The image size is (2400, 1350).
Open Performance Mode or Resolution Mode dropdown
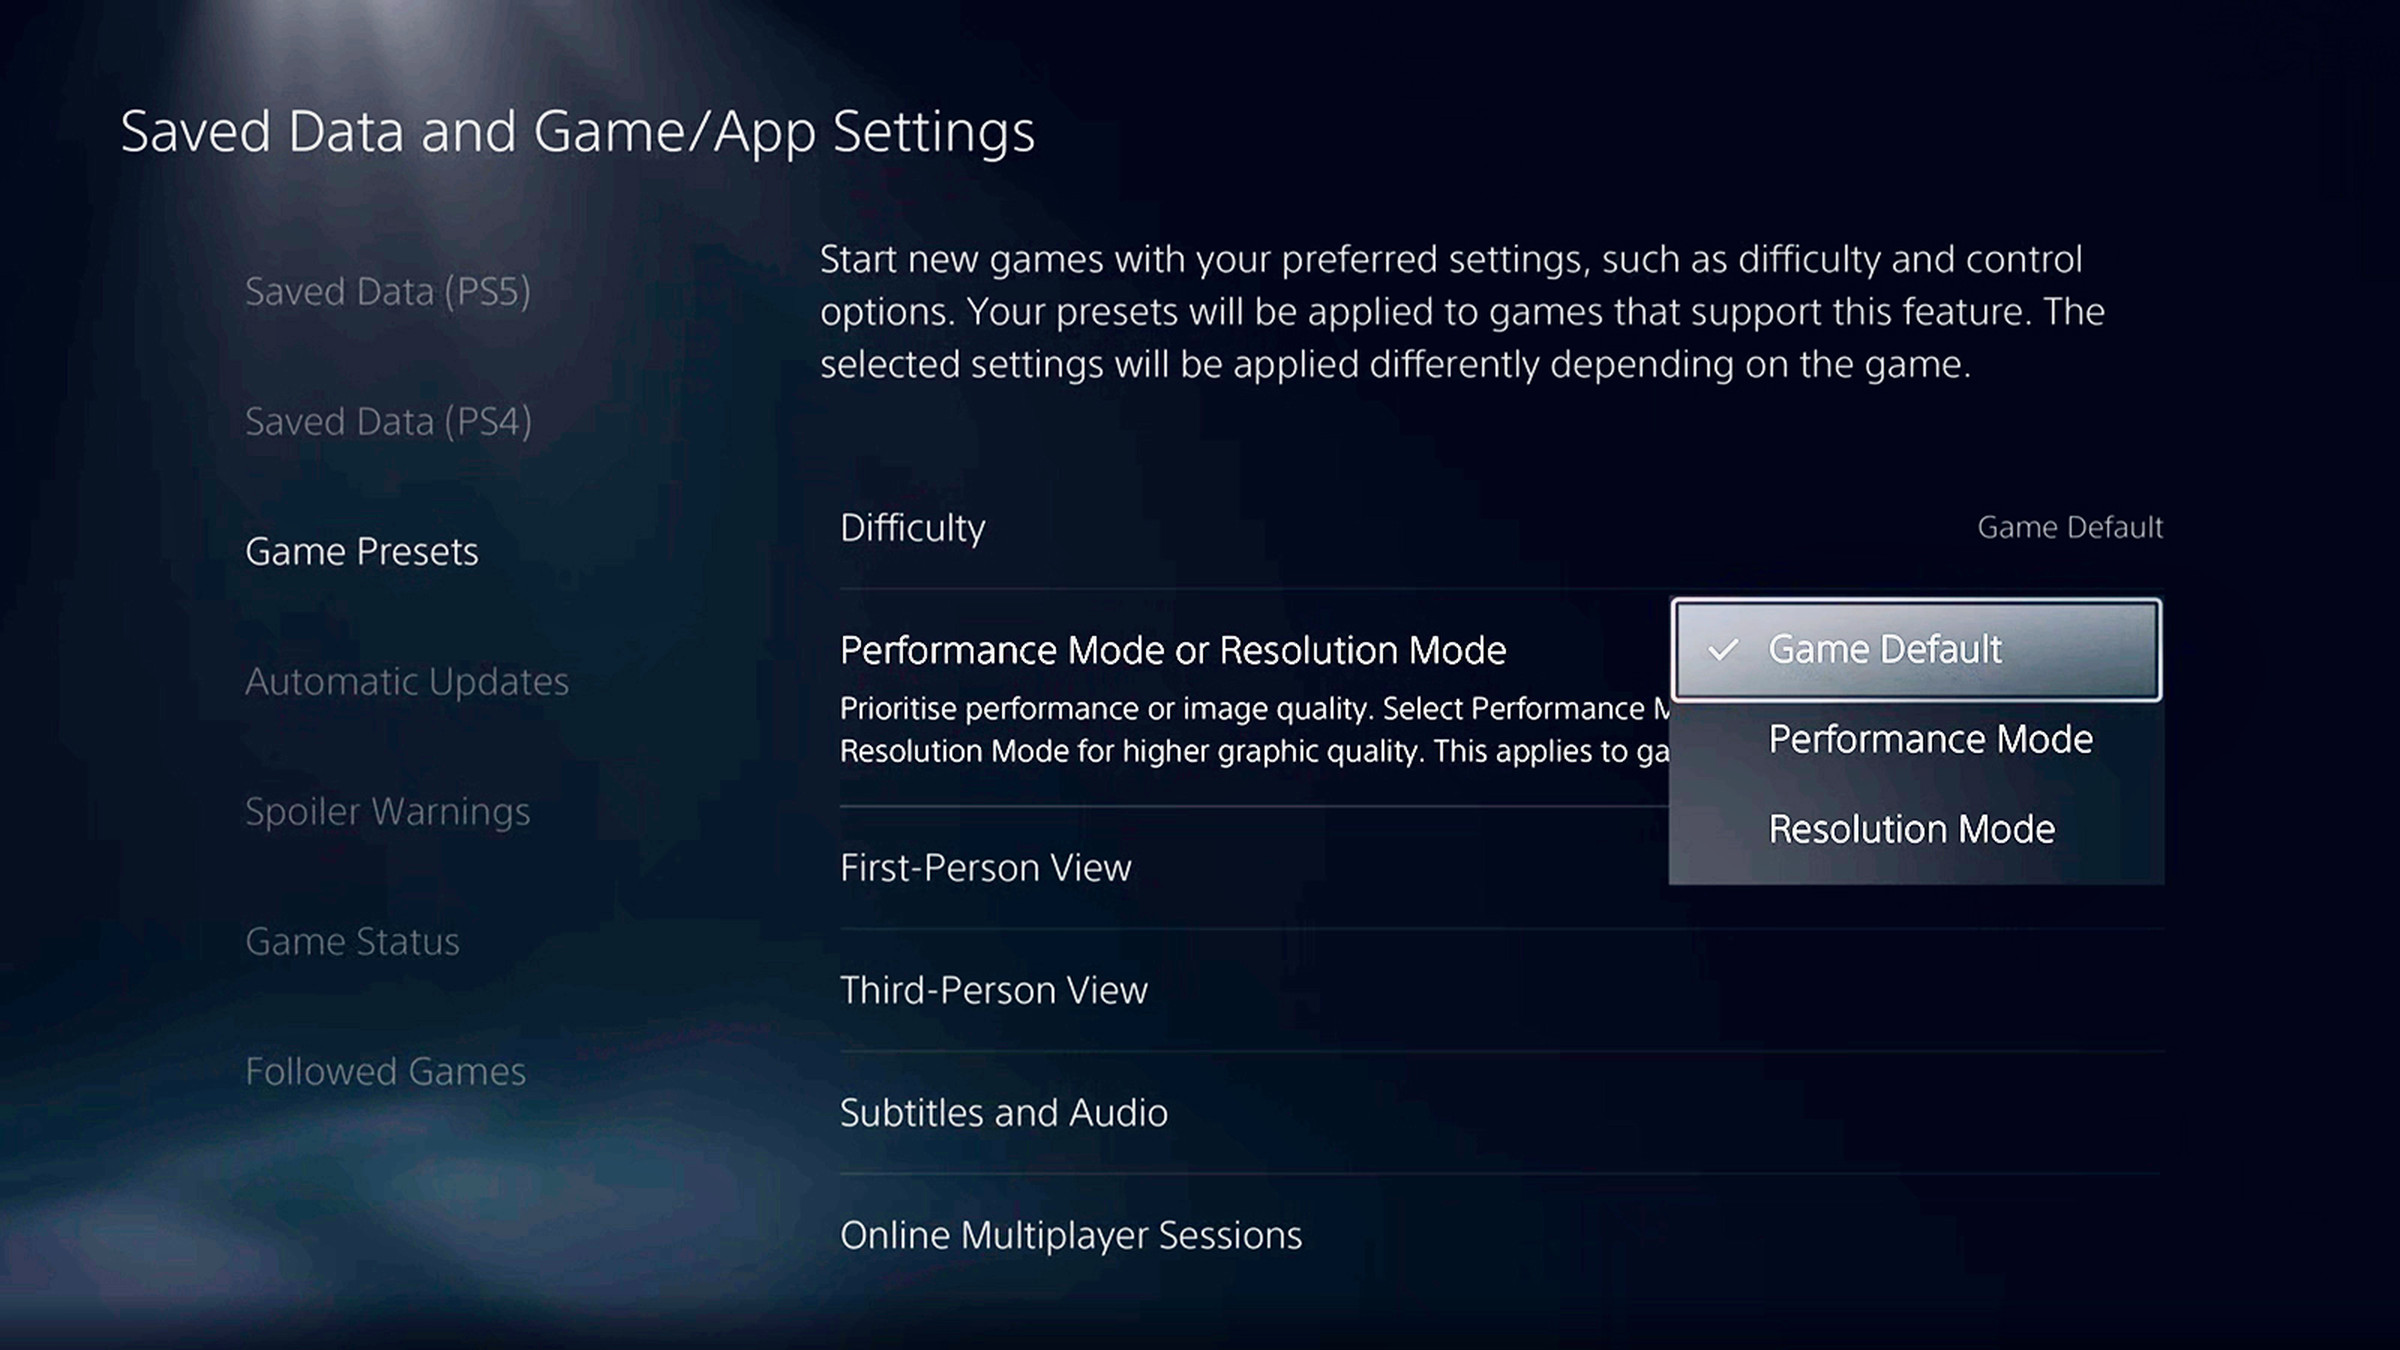pyautogui.click(x=1915, y=646)
